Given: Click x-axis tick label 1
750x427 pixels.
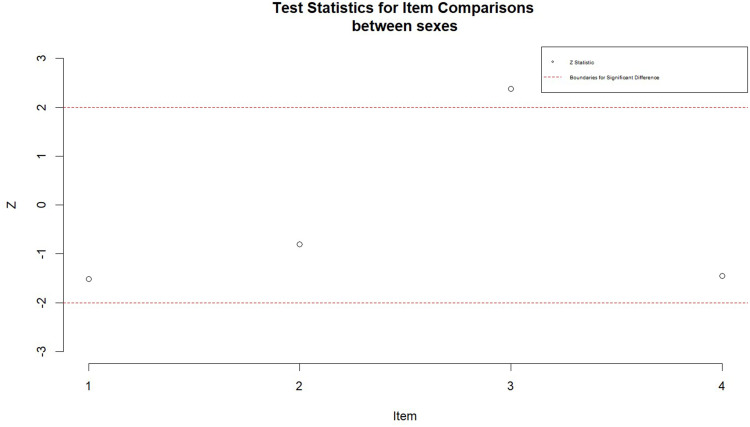Looking at the screenshot, I should [89, 385].
